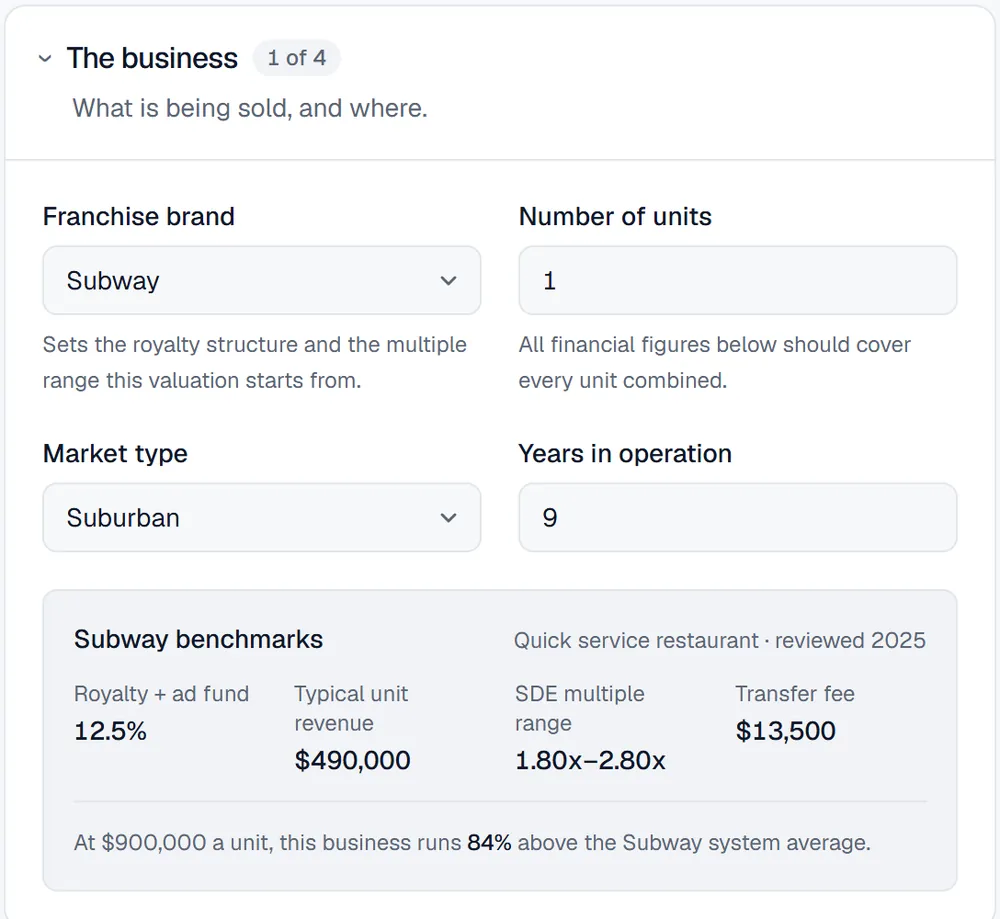Click the royalty structure helper text

pyautogui.click(x=254, y=362)
